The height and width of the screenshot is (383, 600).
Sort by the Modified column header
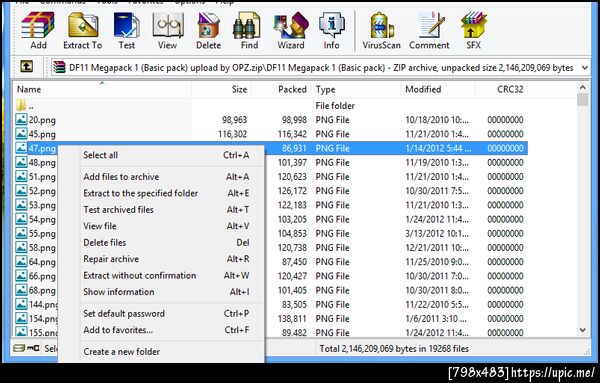tap(438, 89)
